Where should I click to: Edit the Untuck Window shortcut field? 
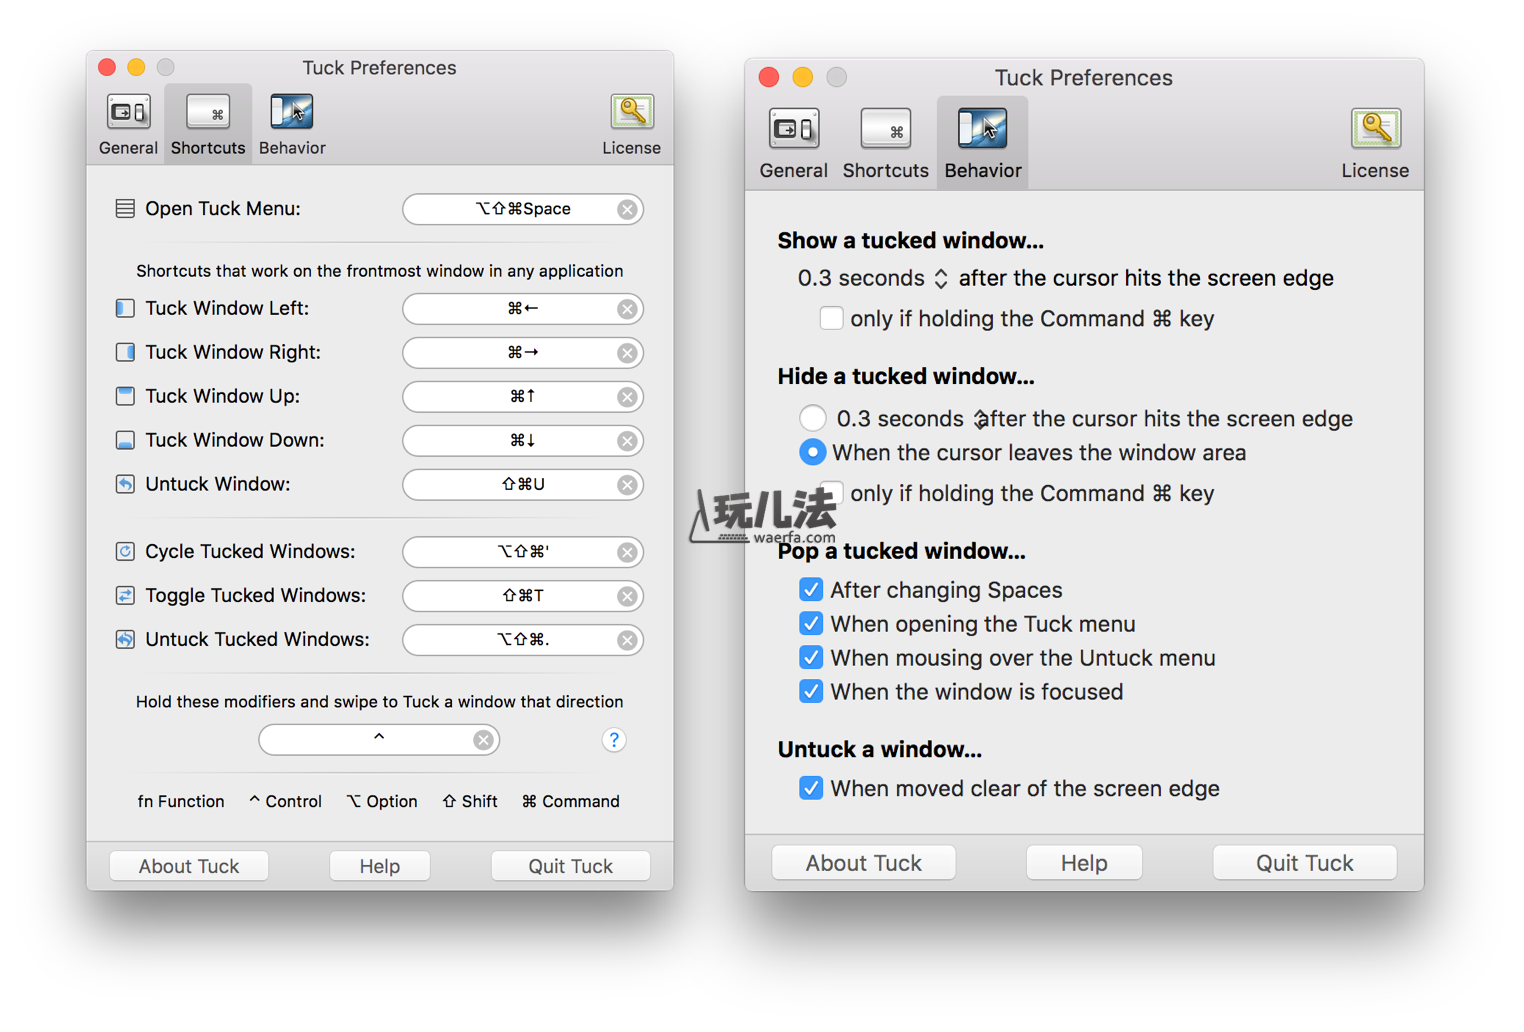[523, 485]
